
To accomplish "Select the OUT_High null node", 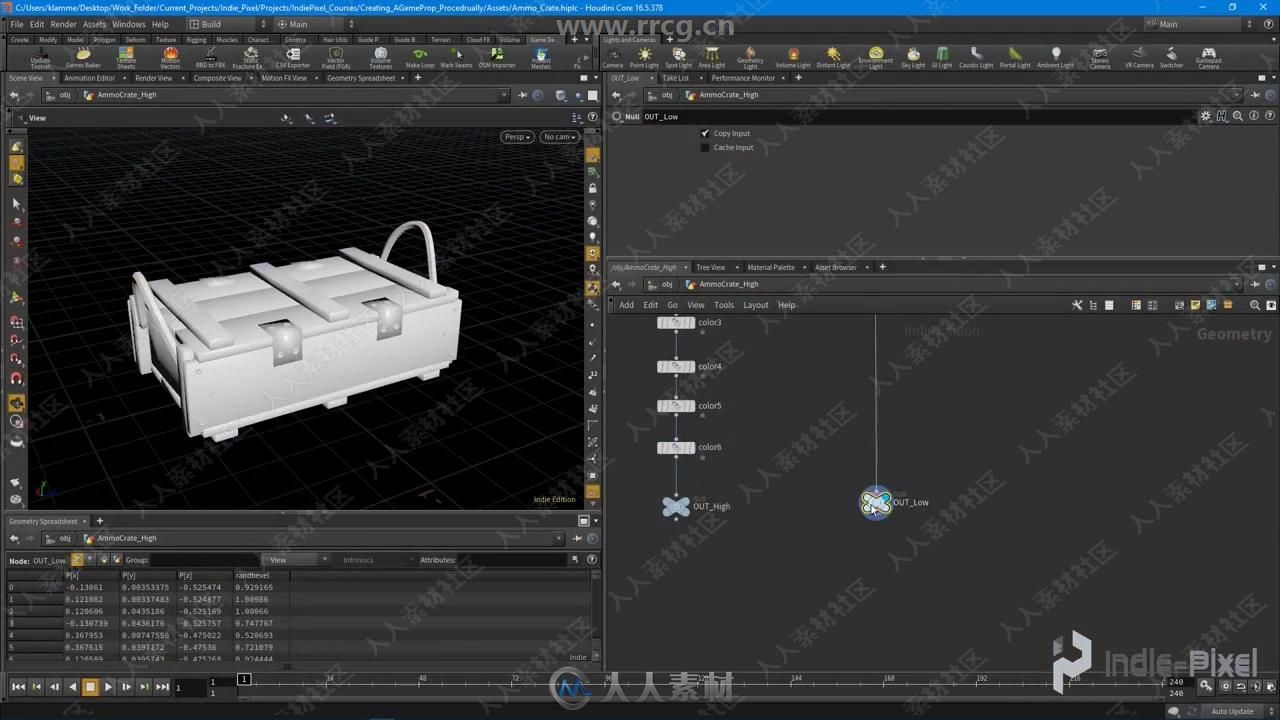I will 676,506.
